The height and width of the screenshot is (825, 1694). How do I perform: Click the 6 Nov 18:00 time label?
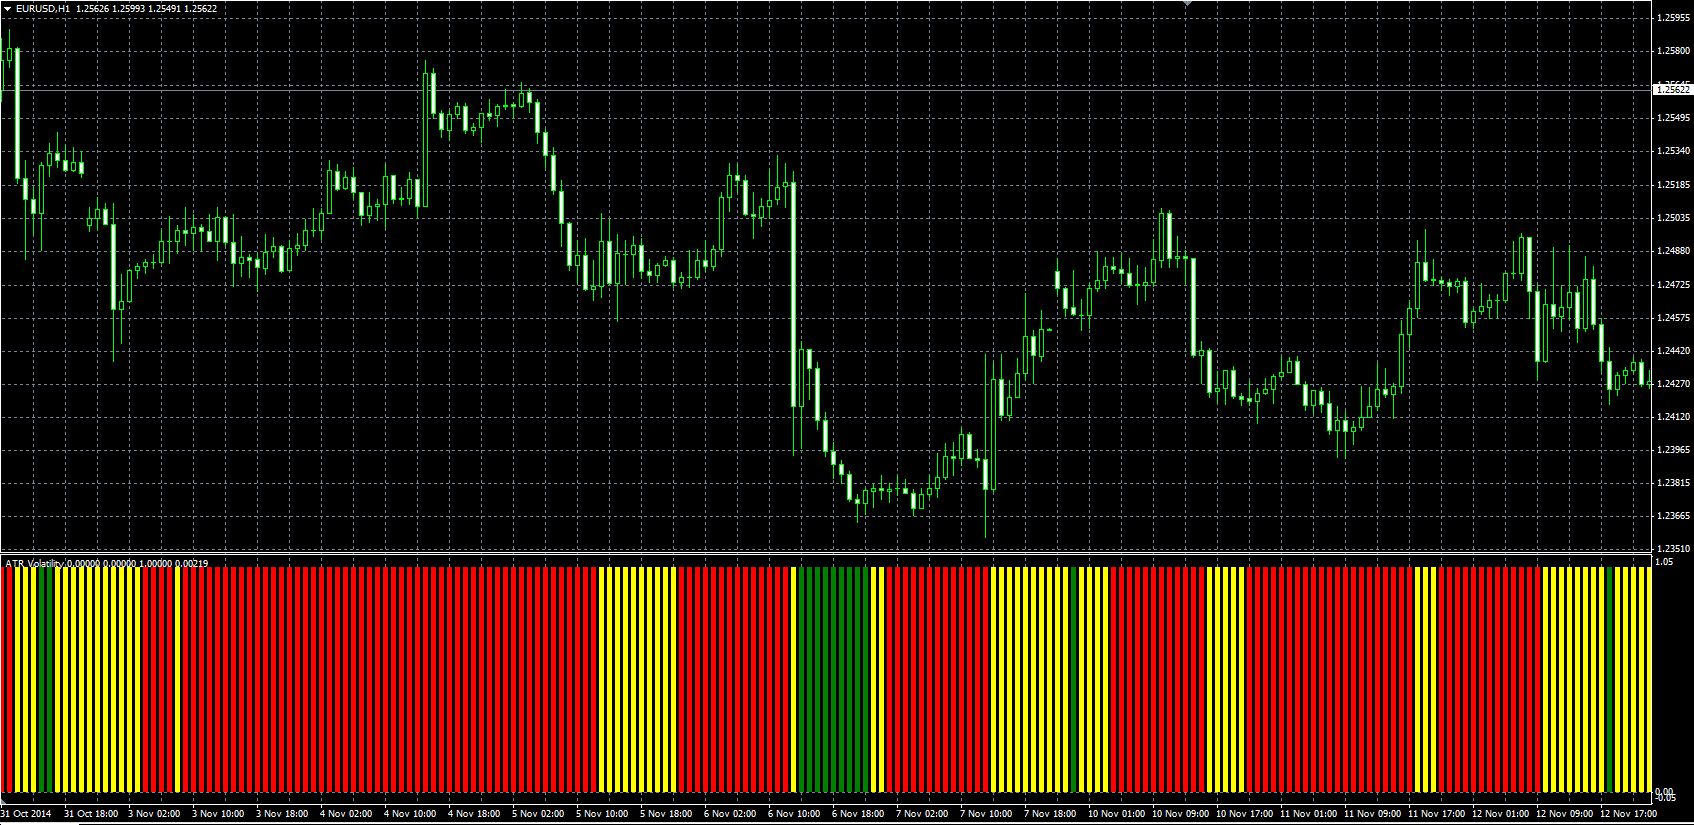point(859,814)
